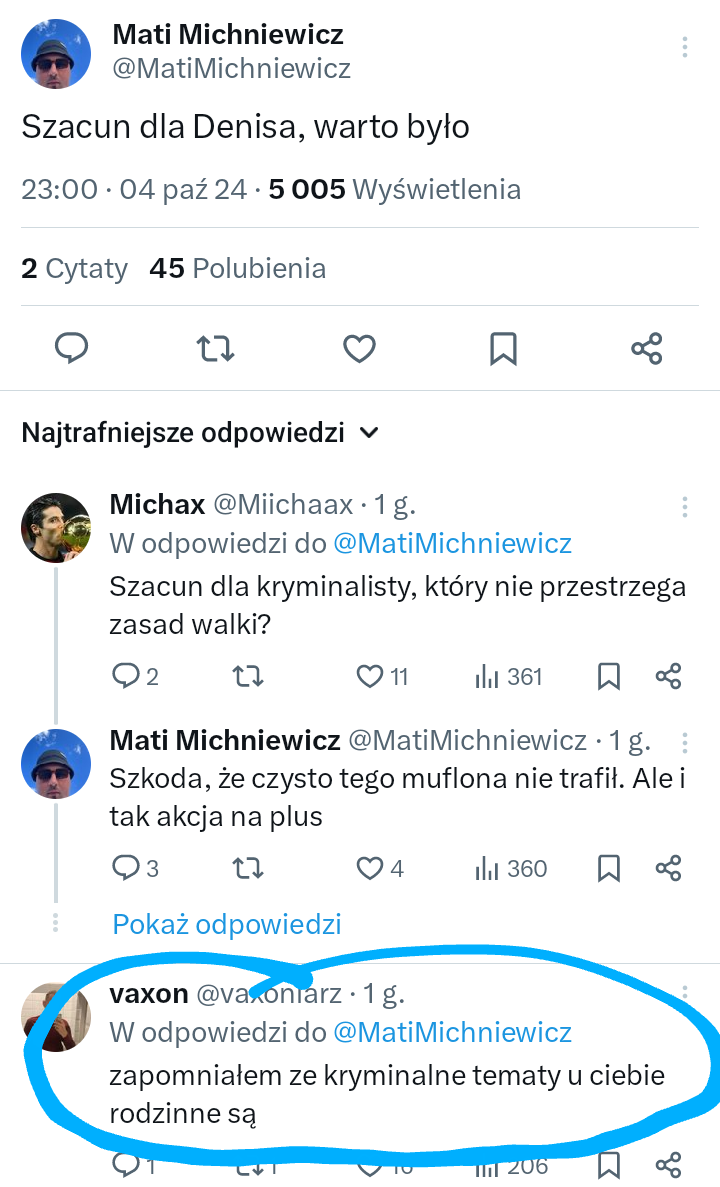Expand the 'Najtrafniejsze odpowiedzi' sort dropdown
Viewport: 720px width, 1187px height.
(x=369, y=433)
